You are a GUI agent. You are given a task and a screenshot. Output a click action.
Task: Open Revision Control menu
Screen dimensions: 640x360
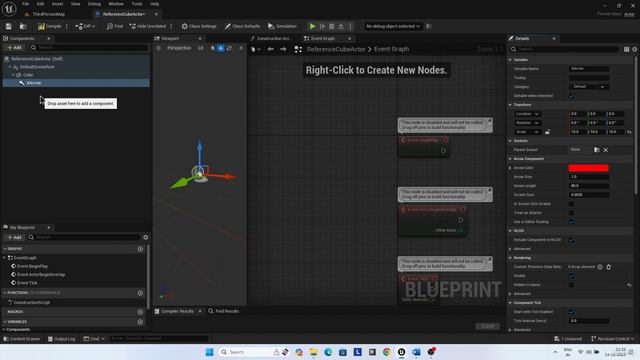coord(612,339)
